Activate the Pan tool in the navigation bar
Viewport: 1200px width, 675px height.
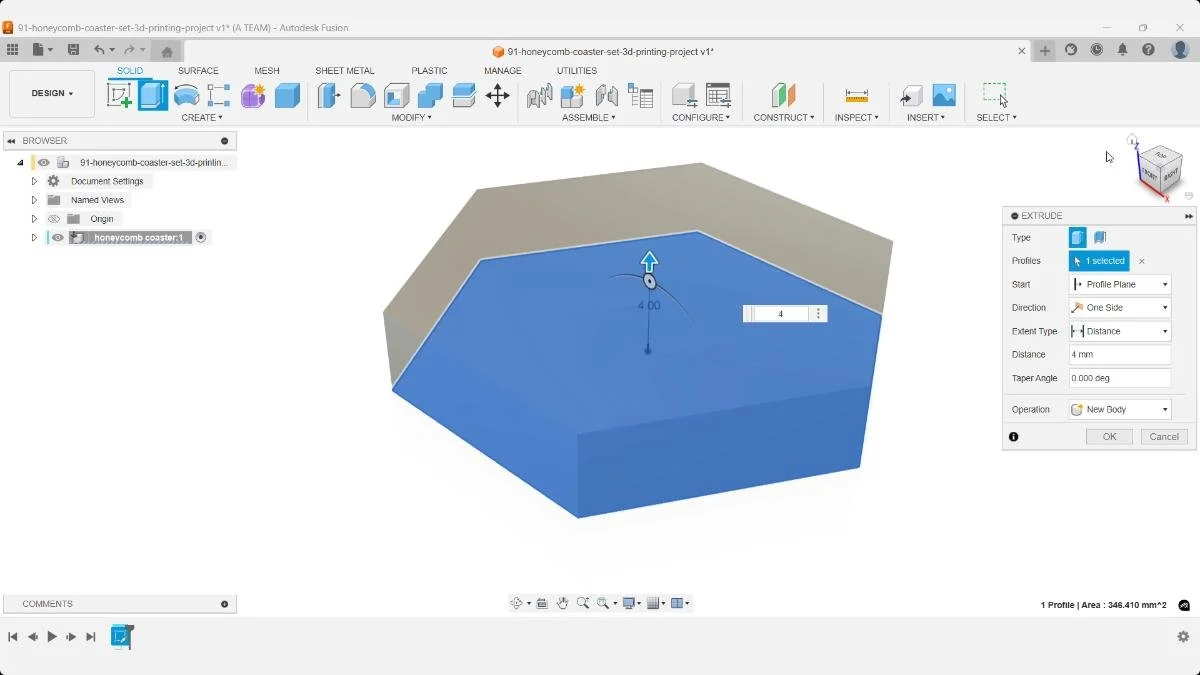[x=563, y=602]
